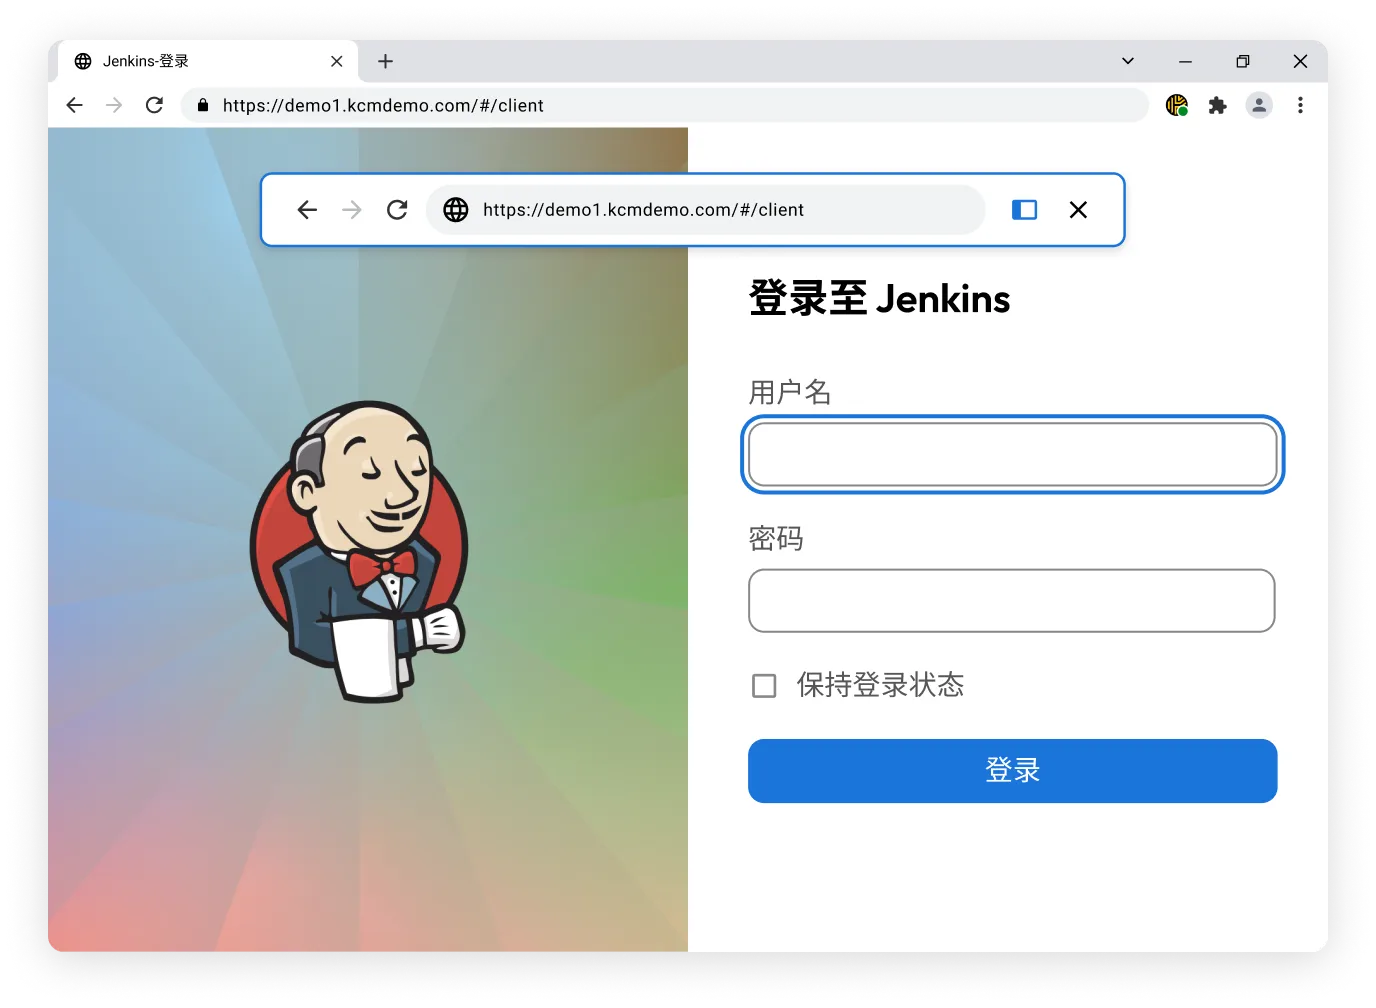The width and height of the screenshot is (1376, 1008).
Task: Click the Jenkins butler mascot image
Action: (x=358, y=551)
